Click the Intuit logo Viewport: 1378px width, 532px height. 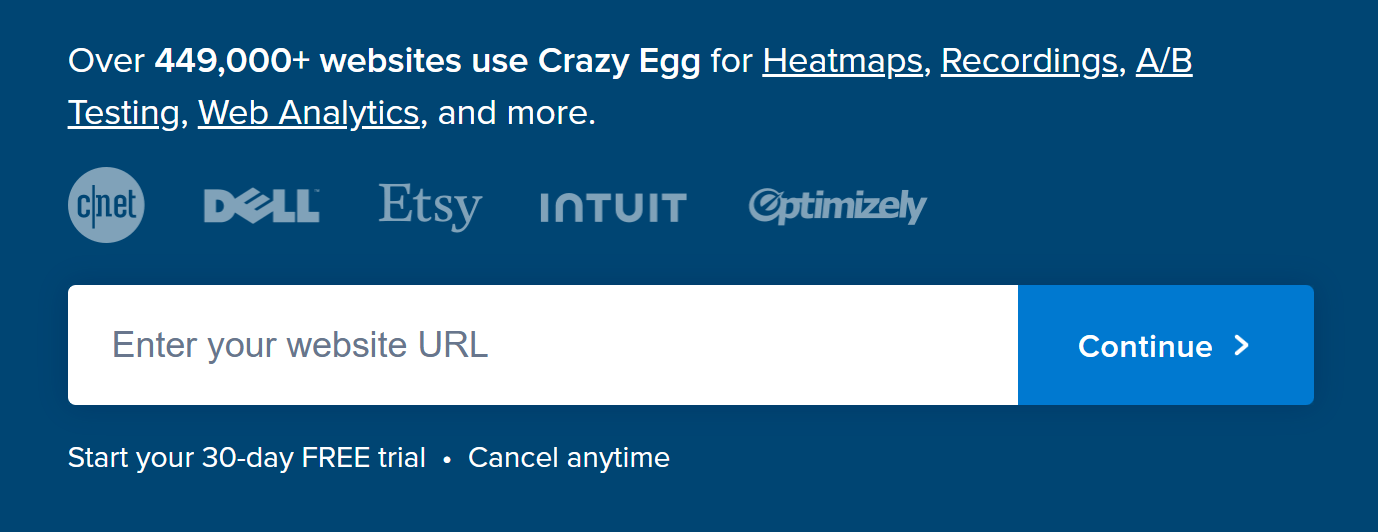(x=613, y=207)
